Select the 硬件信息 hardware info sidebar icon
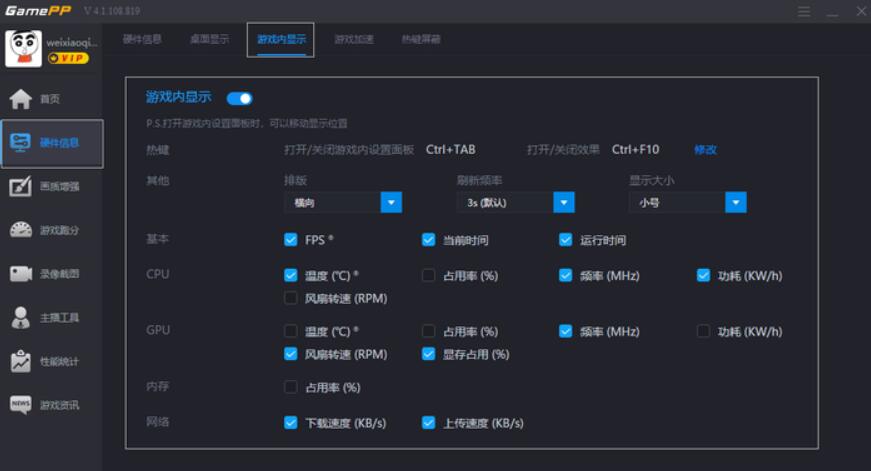Screen dimensions: 871x471 pos(21,142)
